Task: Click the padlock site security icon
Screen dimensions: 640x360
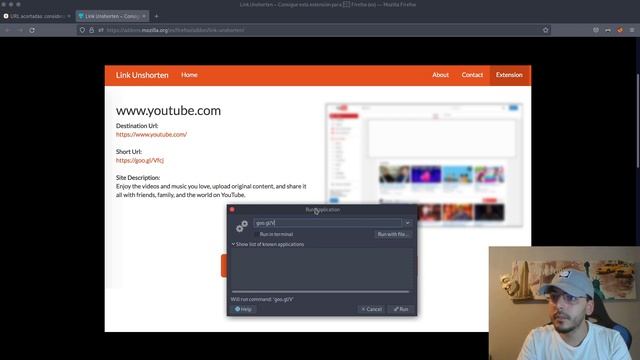Action: click(x=91, y=30)
